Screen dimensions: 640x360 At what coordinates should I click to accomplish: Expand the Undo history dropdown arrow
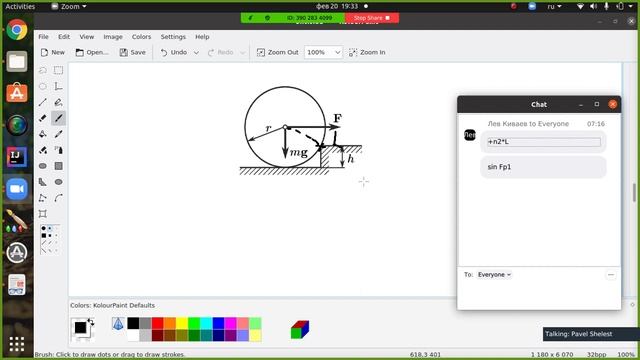tap(196, 53)
